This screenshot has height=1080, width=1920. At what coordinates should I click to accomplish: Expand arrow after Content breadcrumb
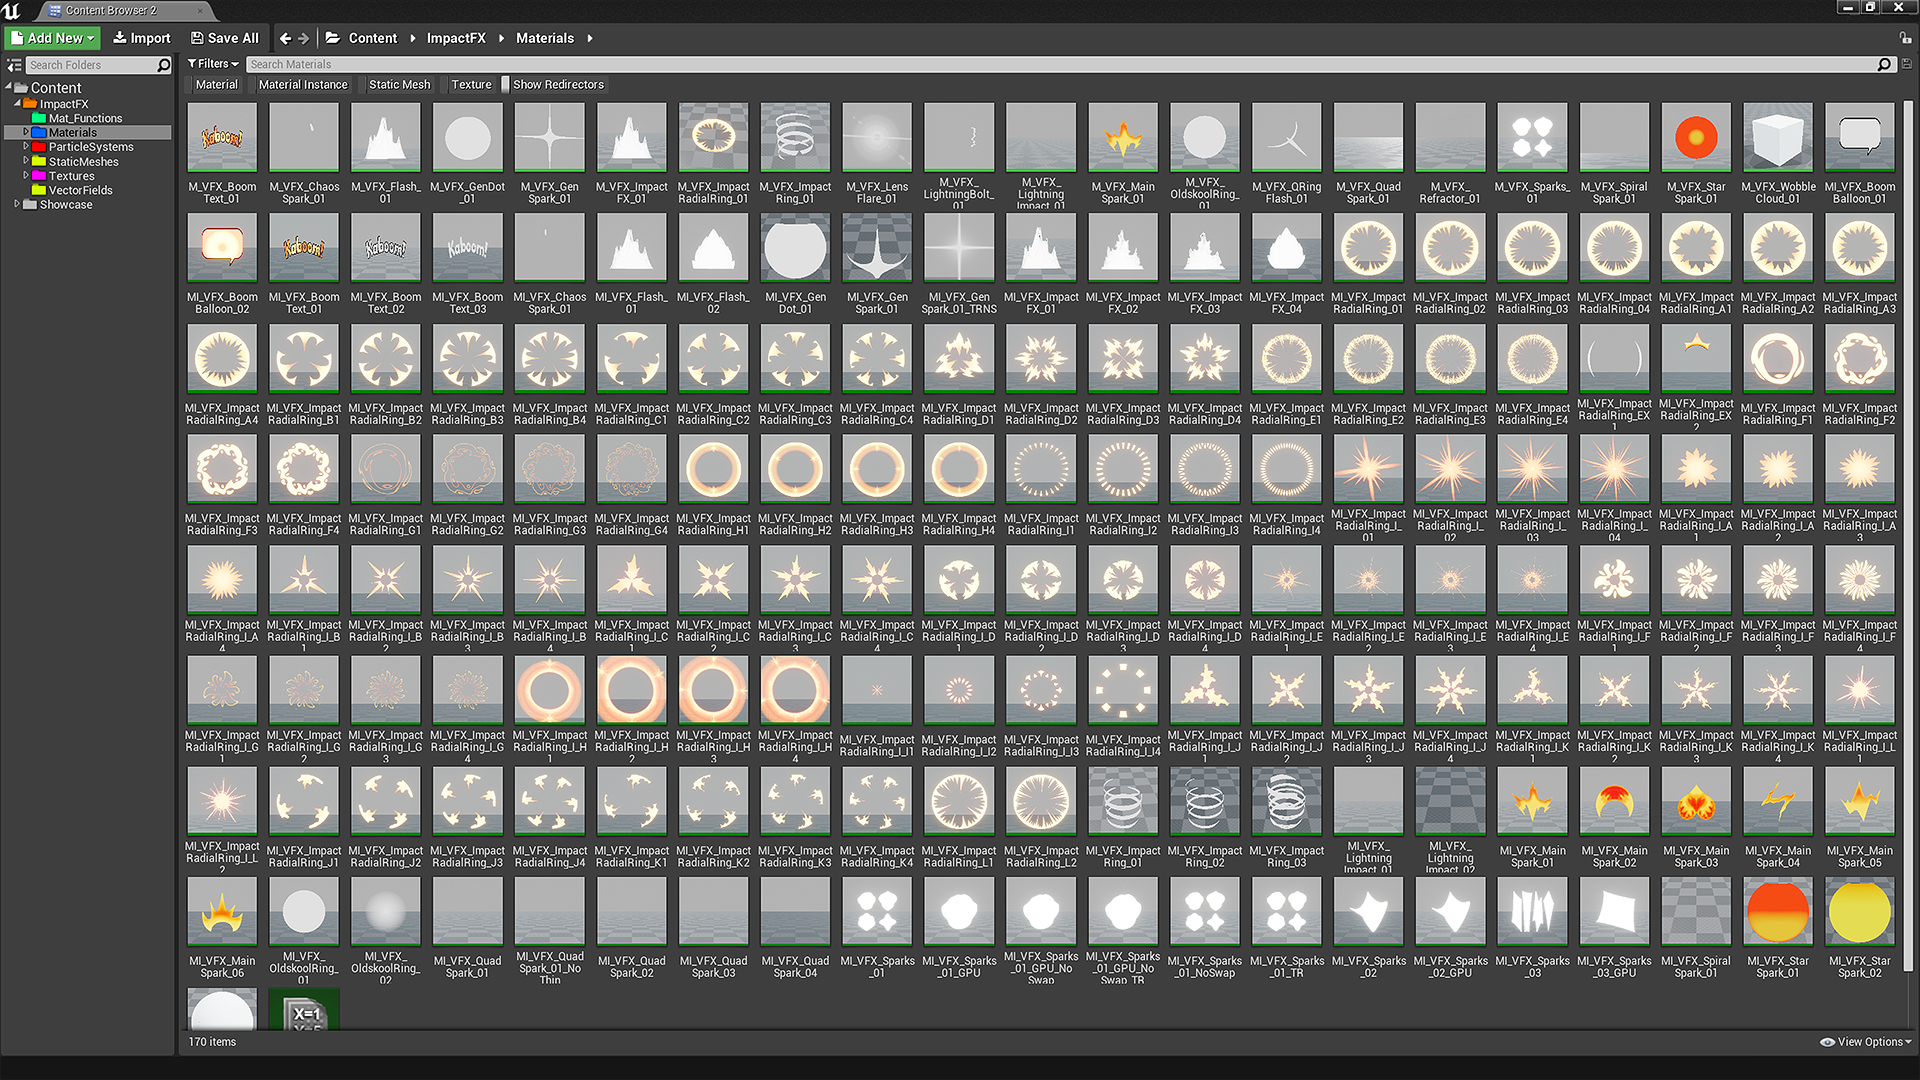pyautogui.click(x=411, y=38)
